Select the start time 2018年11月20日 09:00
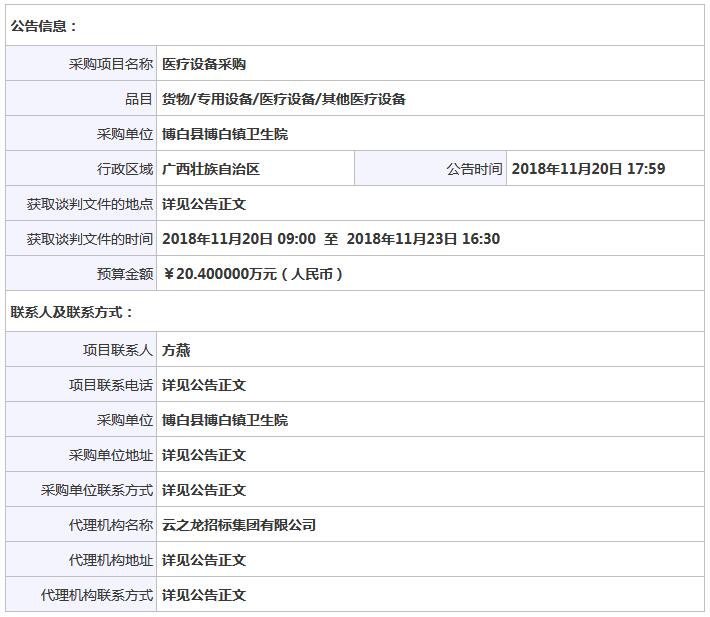 (x=239, y=239)
